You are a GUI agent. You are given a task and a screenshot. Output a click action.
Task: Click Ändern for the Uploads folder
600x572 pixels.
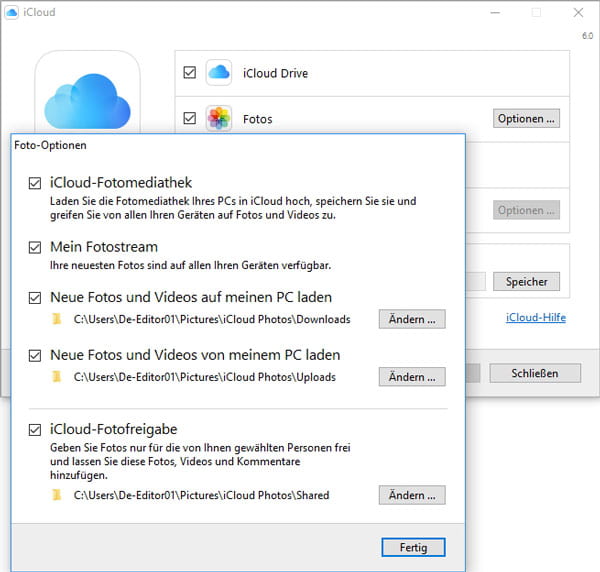412,376
